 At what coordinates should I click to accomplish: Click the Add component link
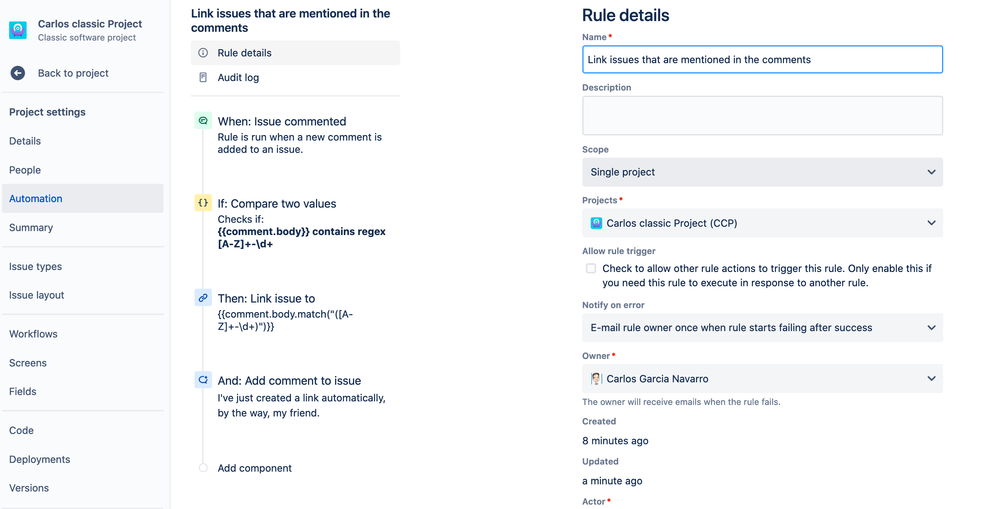255,468
